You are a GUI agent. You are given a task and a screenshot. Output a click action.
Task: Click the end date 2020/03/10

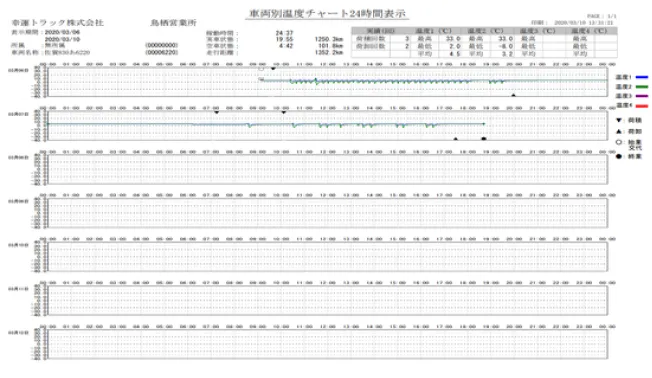[x=62, y=39]
